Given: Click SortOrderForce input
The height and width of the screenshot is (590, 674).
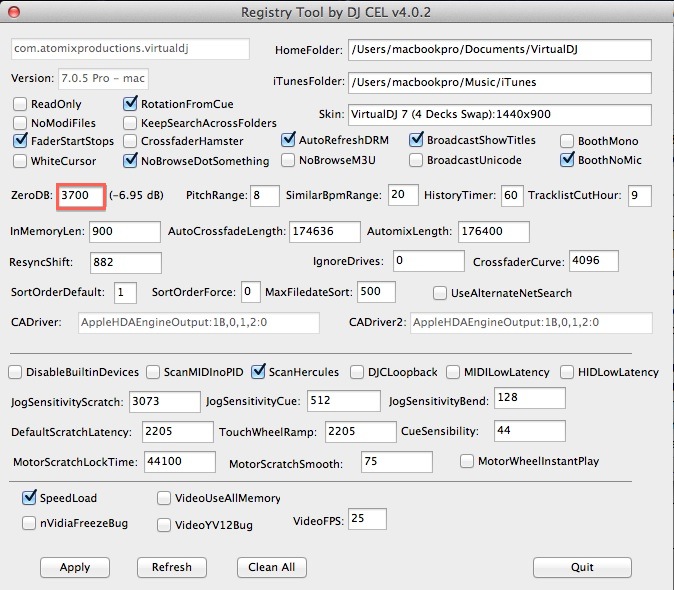Looking at the screenshot, I should 251,292.
